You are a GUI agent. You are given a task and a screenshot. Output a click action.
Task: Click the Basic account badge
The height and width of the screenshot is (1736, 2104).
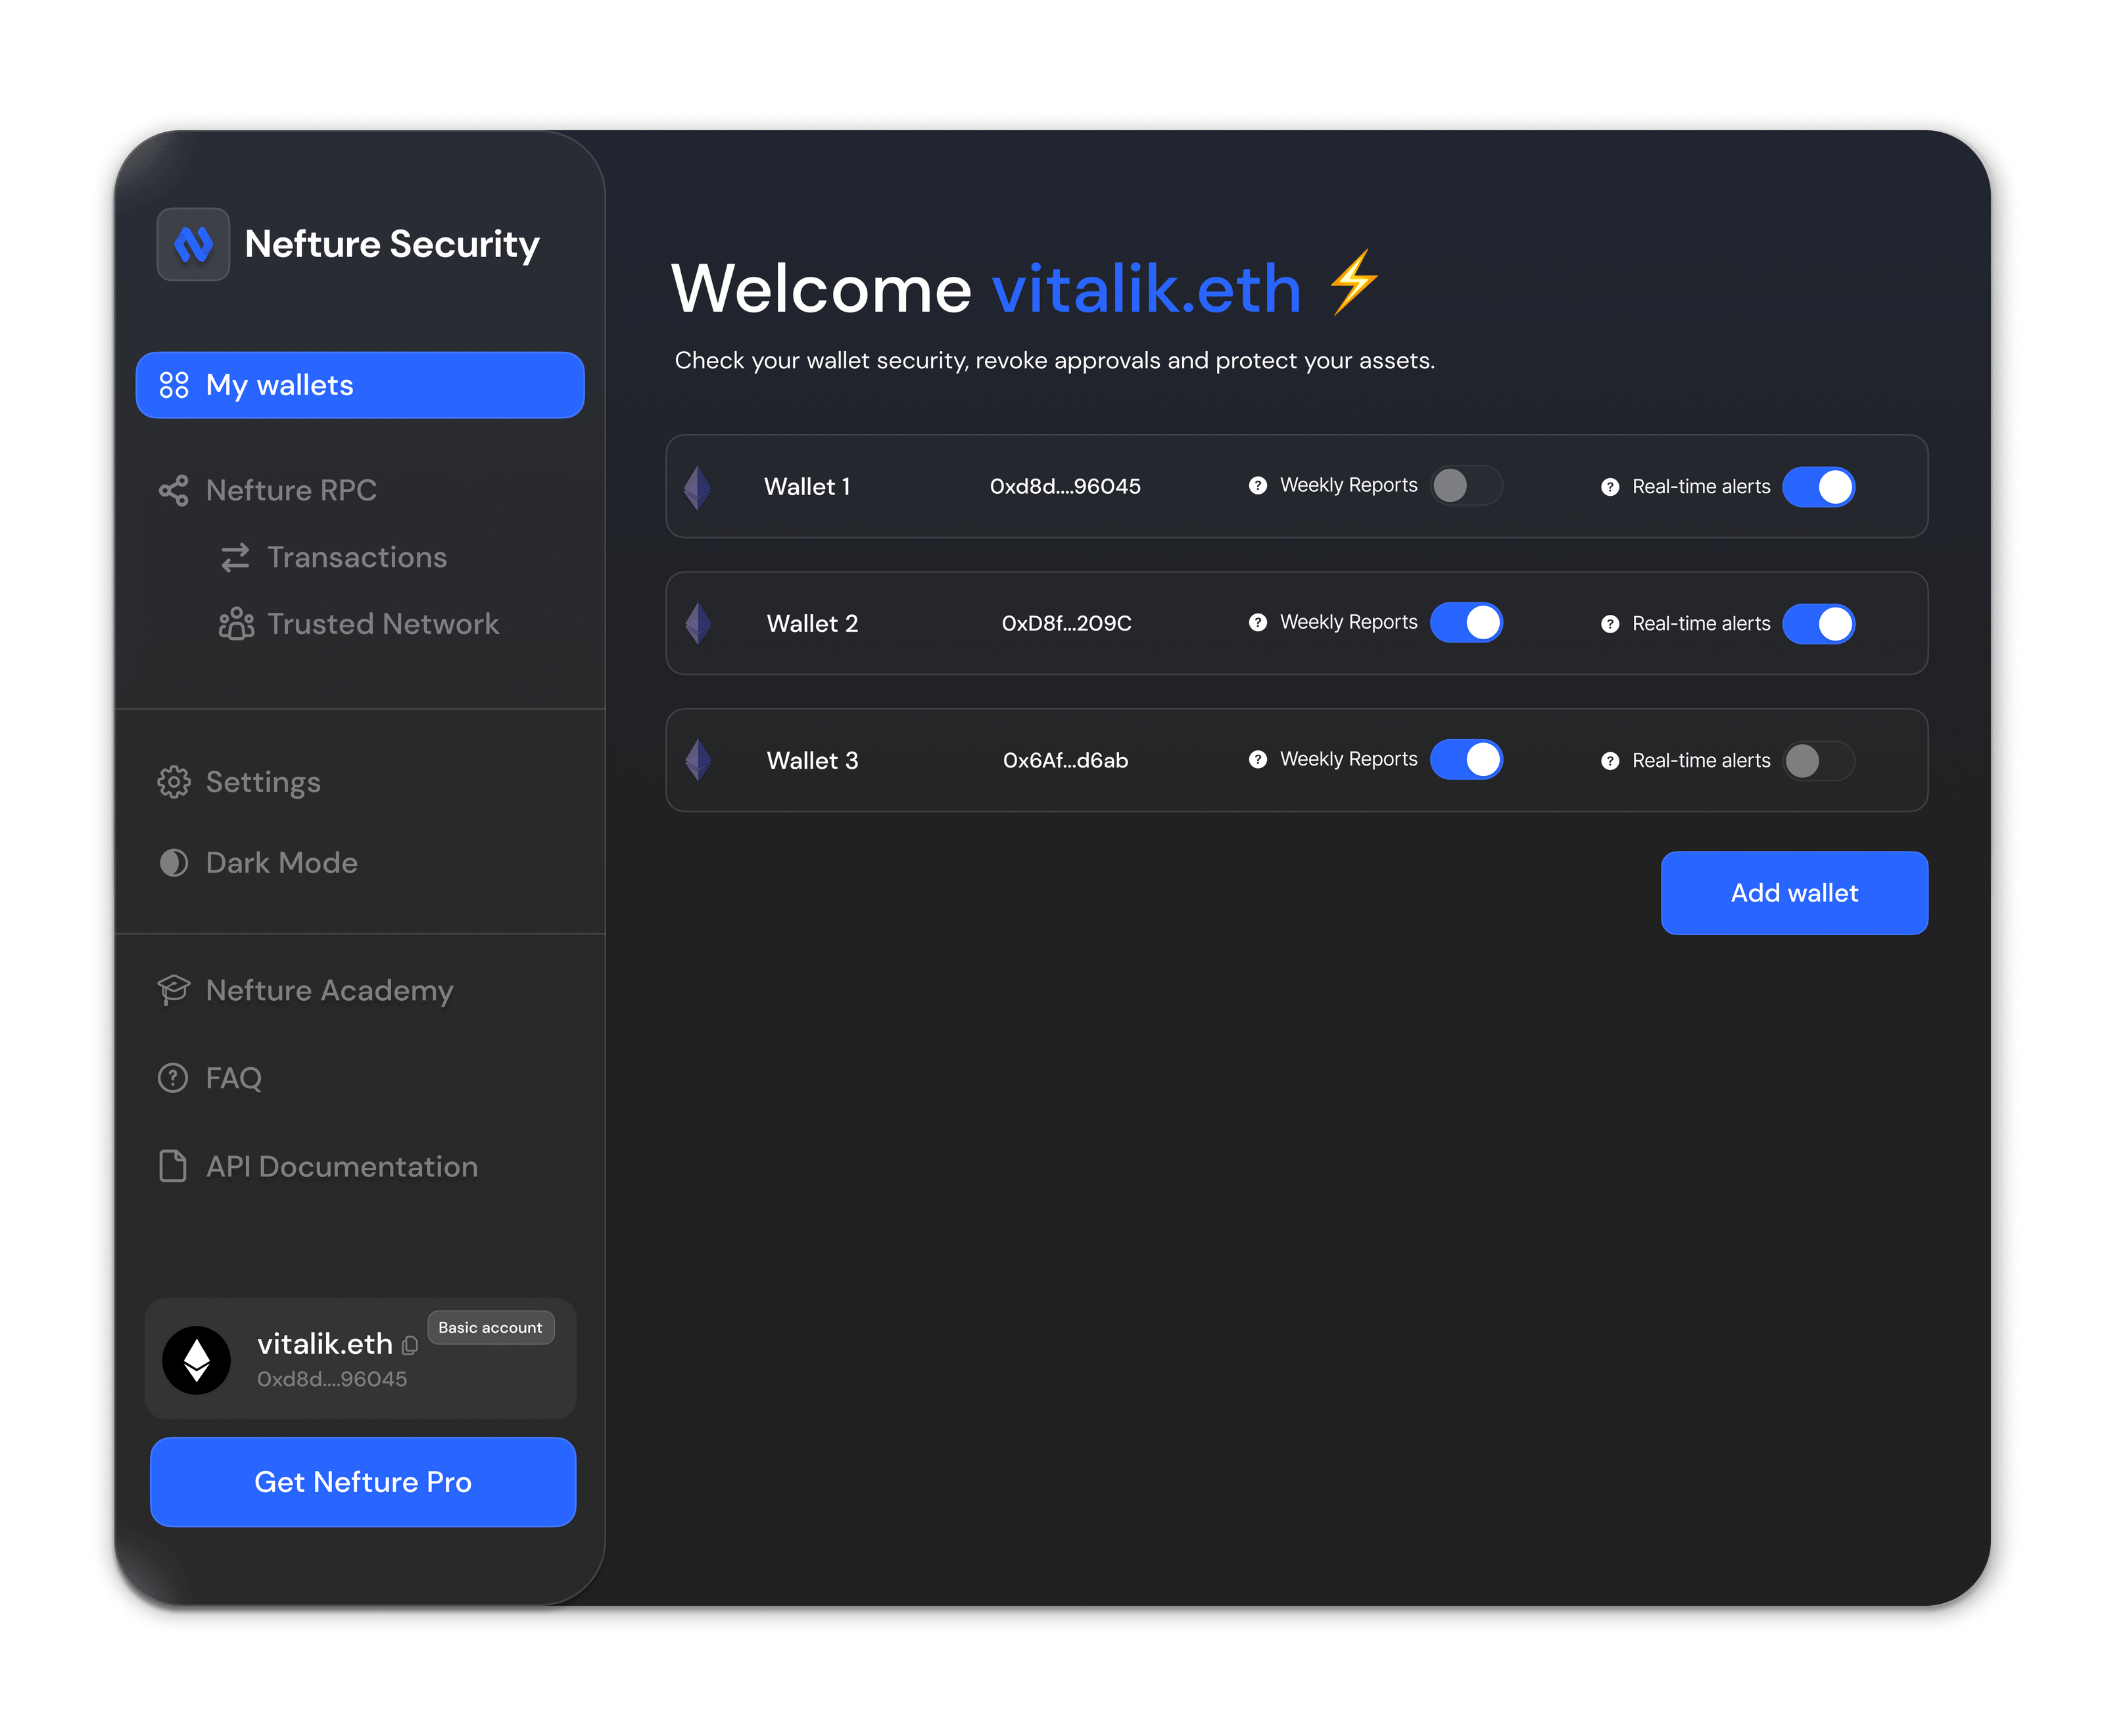coord(490,1327)
